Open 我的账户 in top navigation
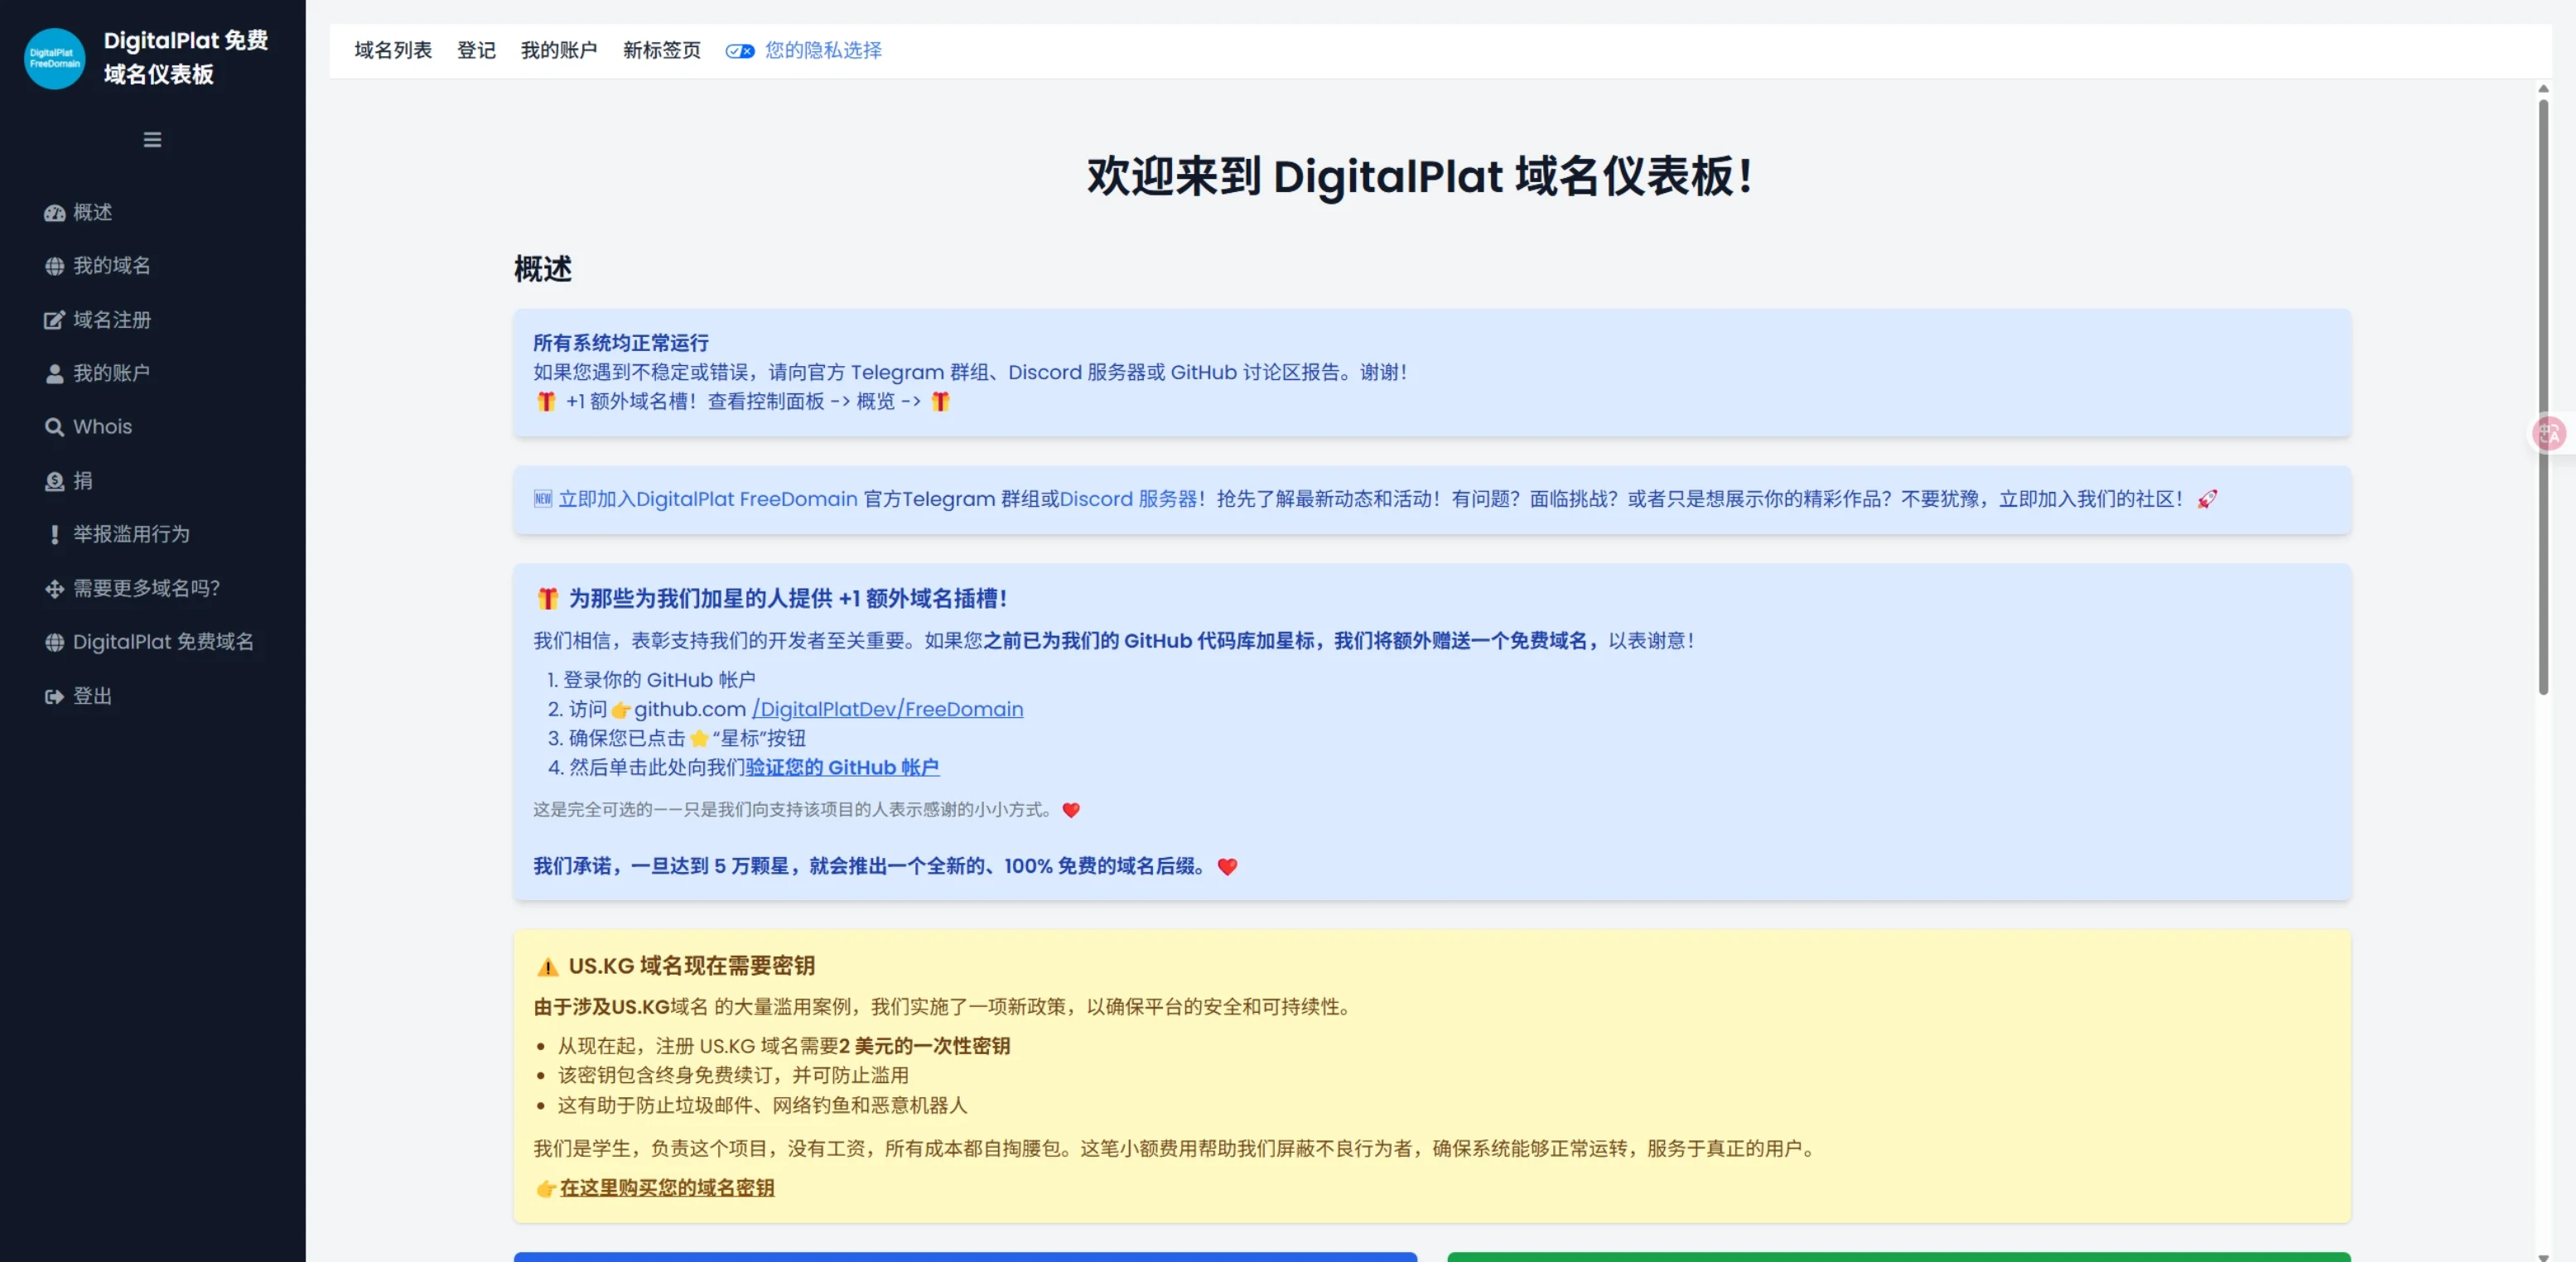Image resolution: width=2576 pixels, height=1262 pixels. pos(559,50)
